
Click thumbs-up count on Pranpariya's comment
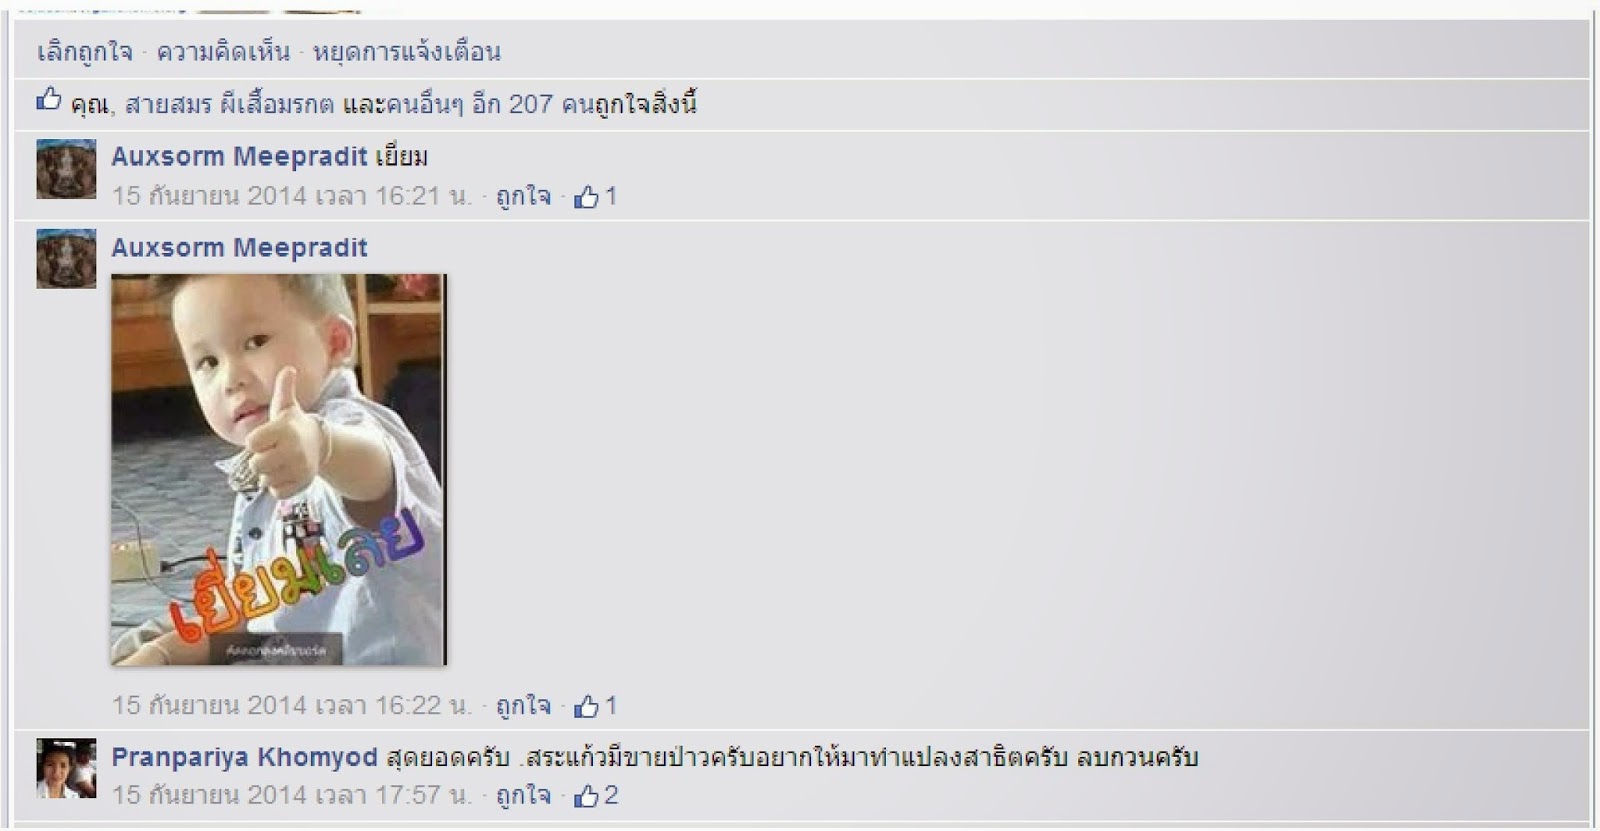[597, 797]
